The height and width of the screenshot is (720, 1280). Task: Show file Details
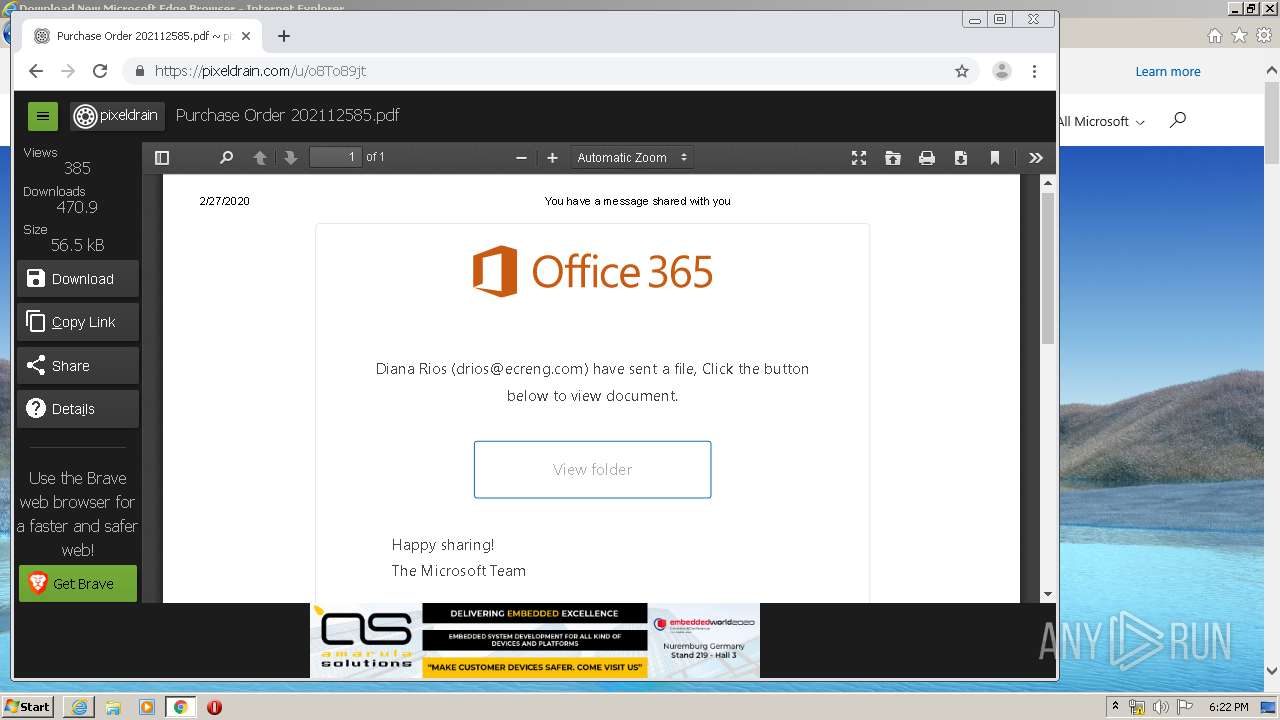pos(78,409)
